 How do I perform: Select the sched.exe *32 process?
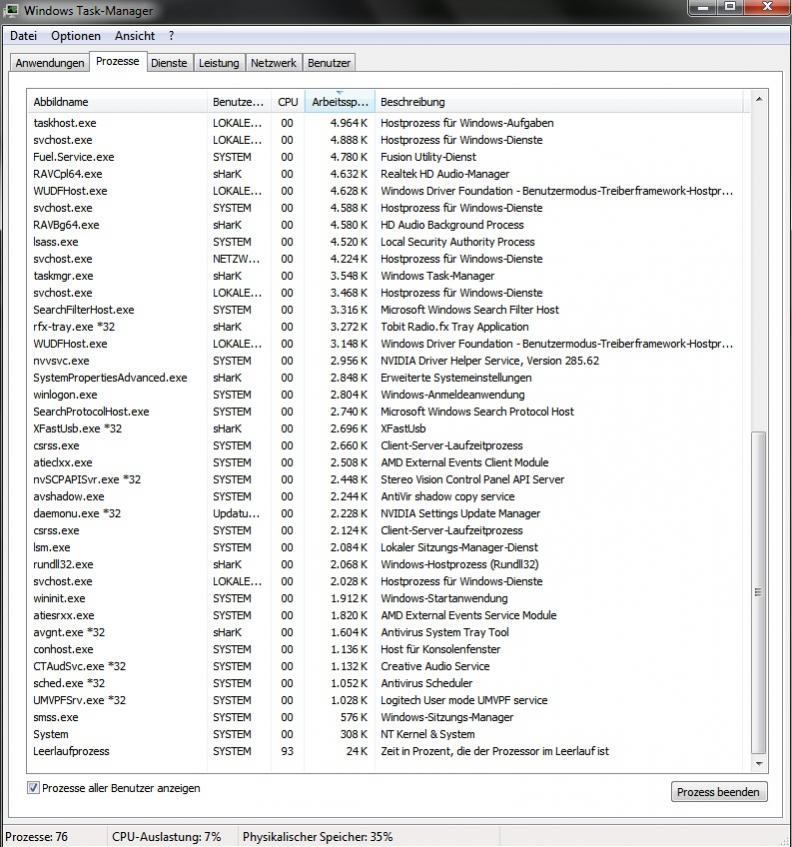387,683
